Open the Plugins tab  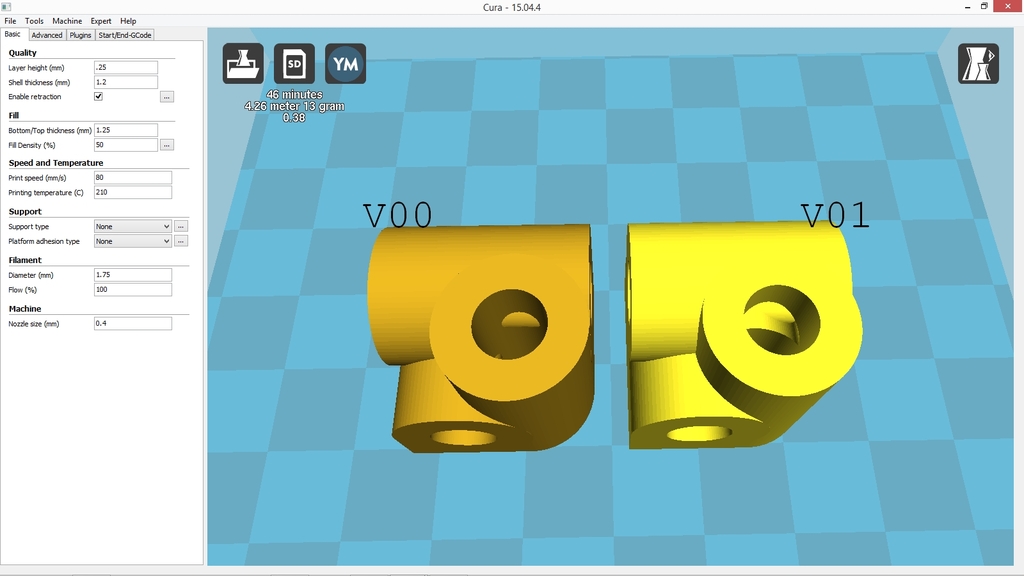pyautogui.click(x=80, y=35)
